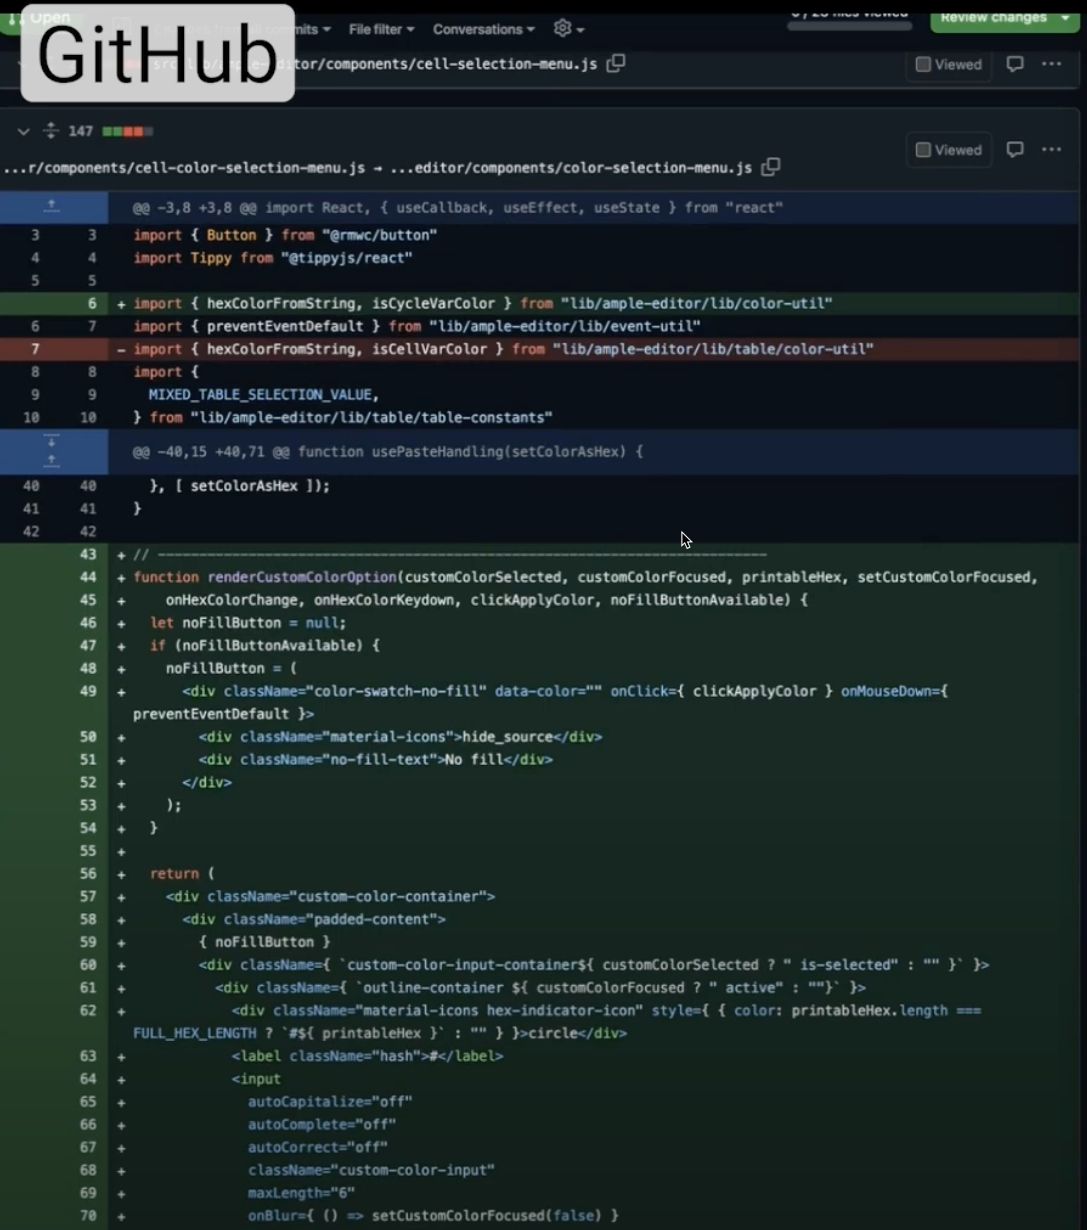Click the renamed color-selection-menu.js path text
Viewport: 1087px width, 1230px height.
point(377,168)
